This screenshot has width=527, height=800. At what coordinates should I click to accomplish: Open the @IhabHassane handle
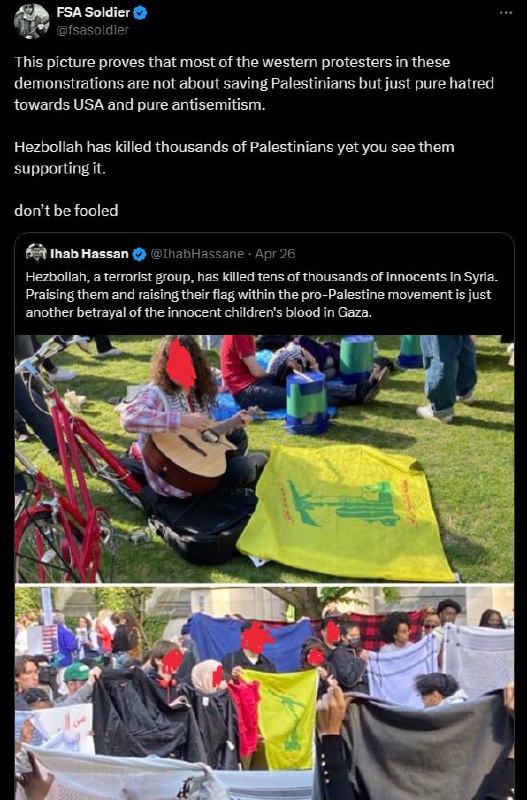197,254
